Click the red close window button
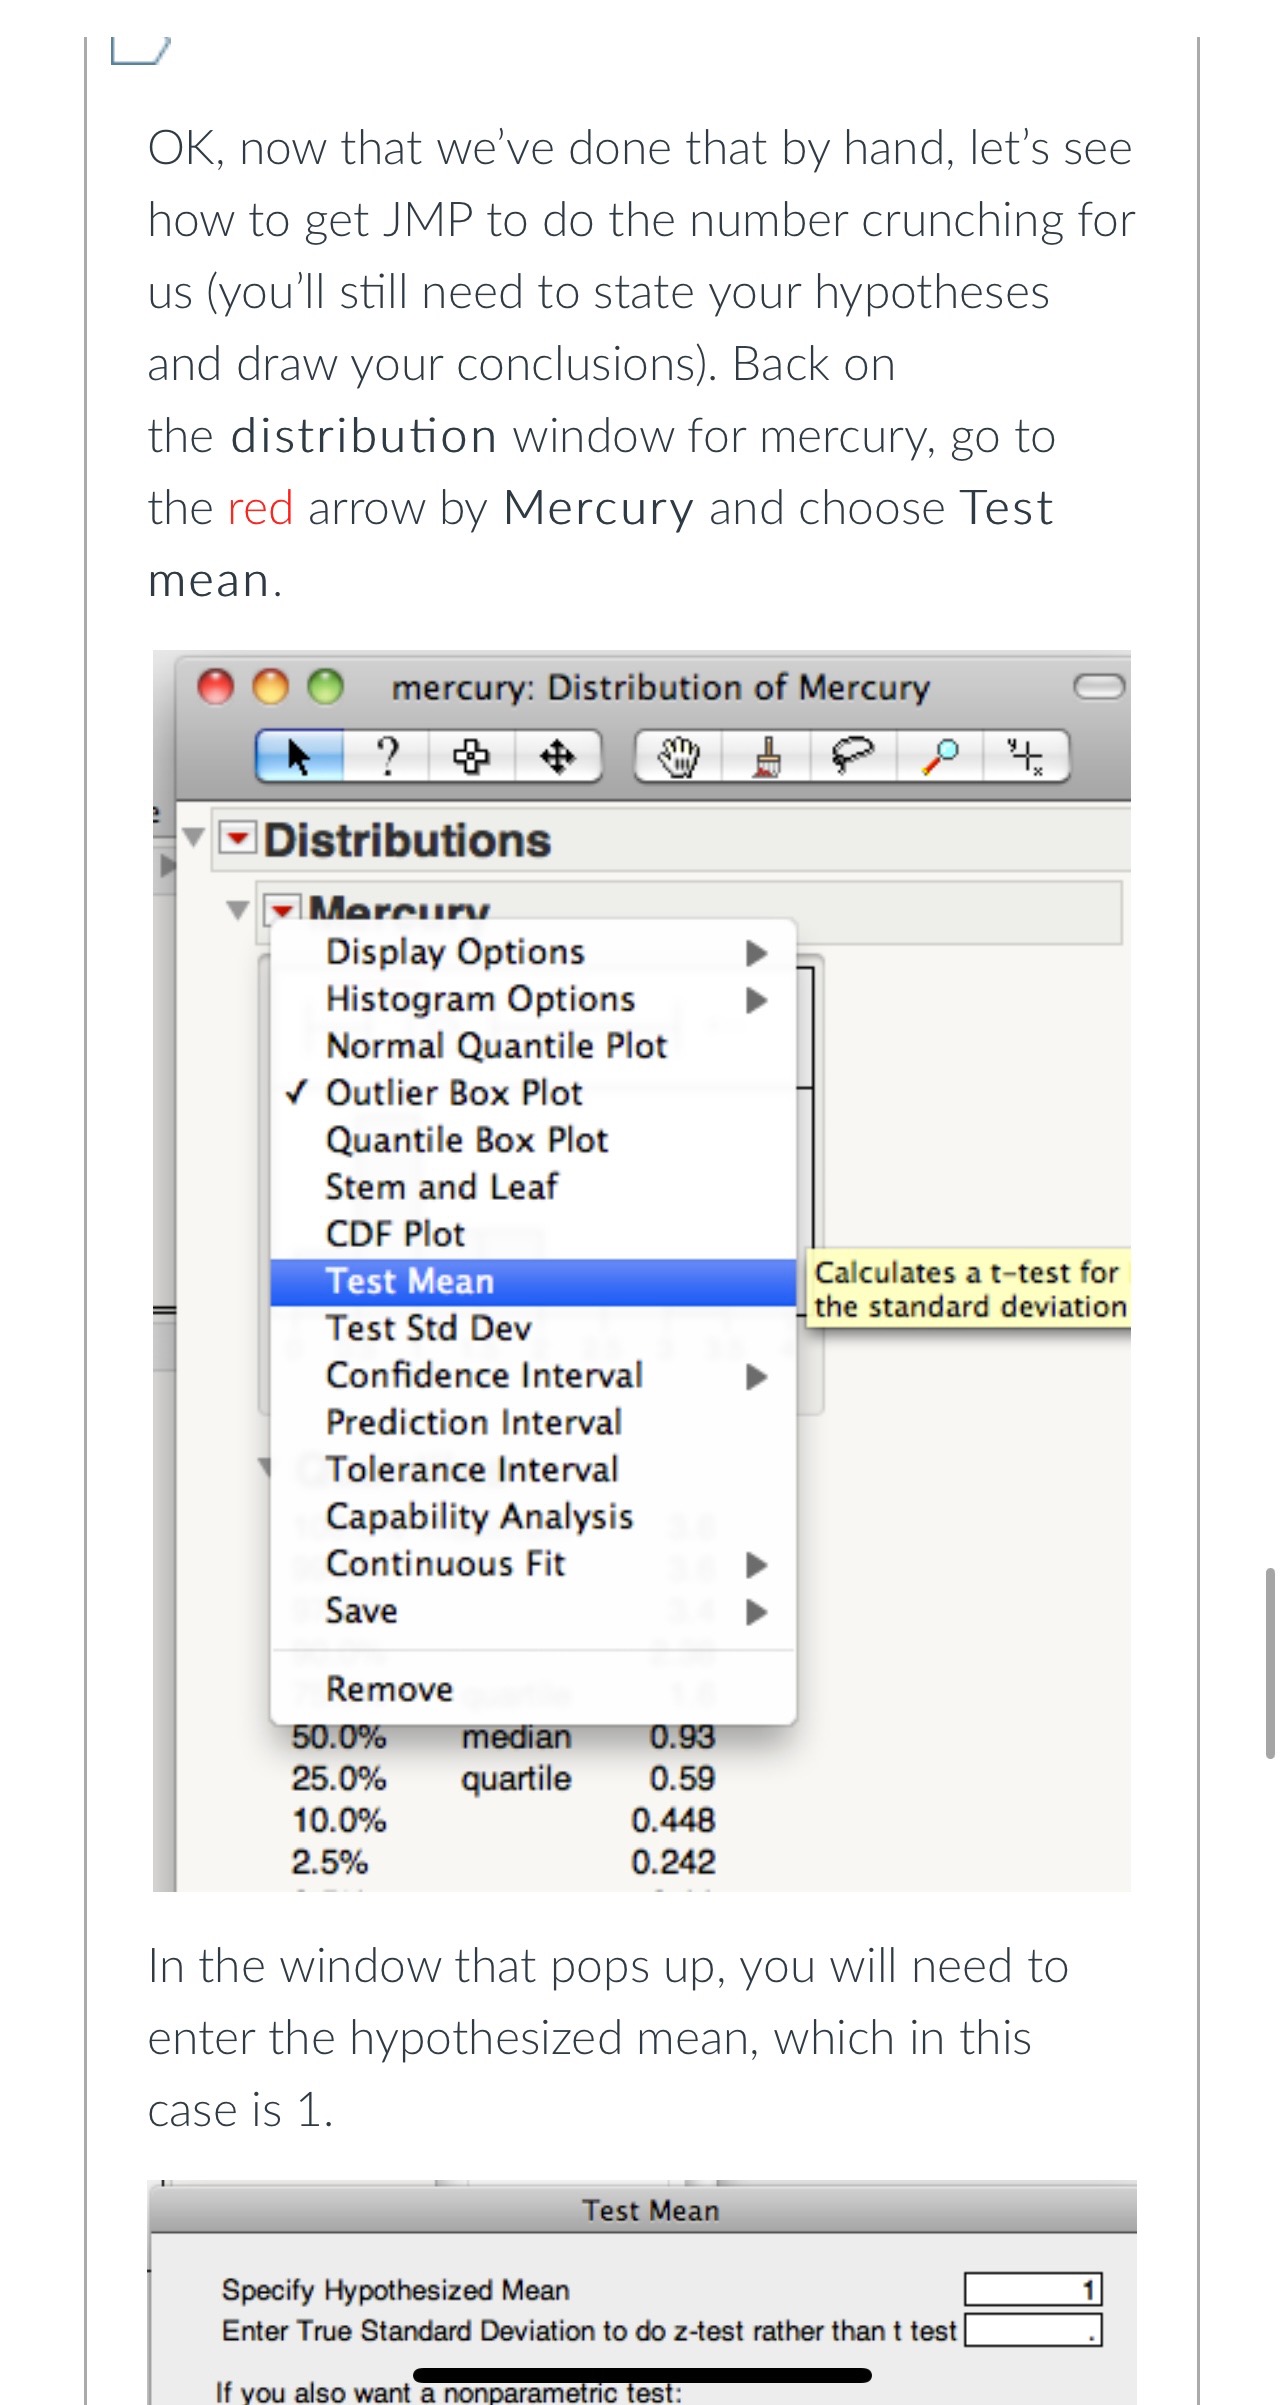Image resolution: width=1284 pixels, height=2405 pixels. point(216,687)
